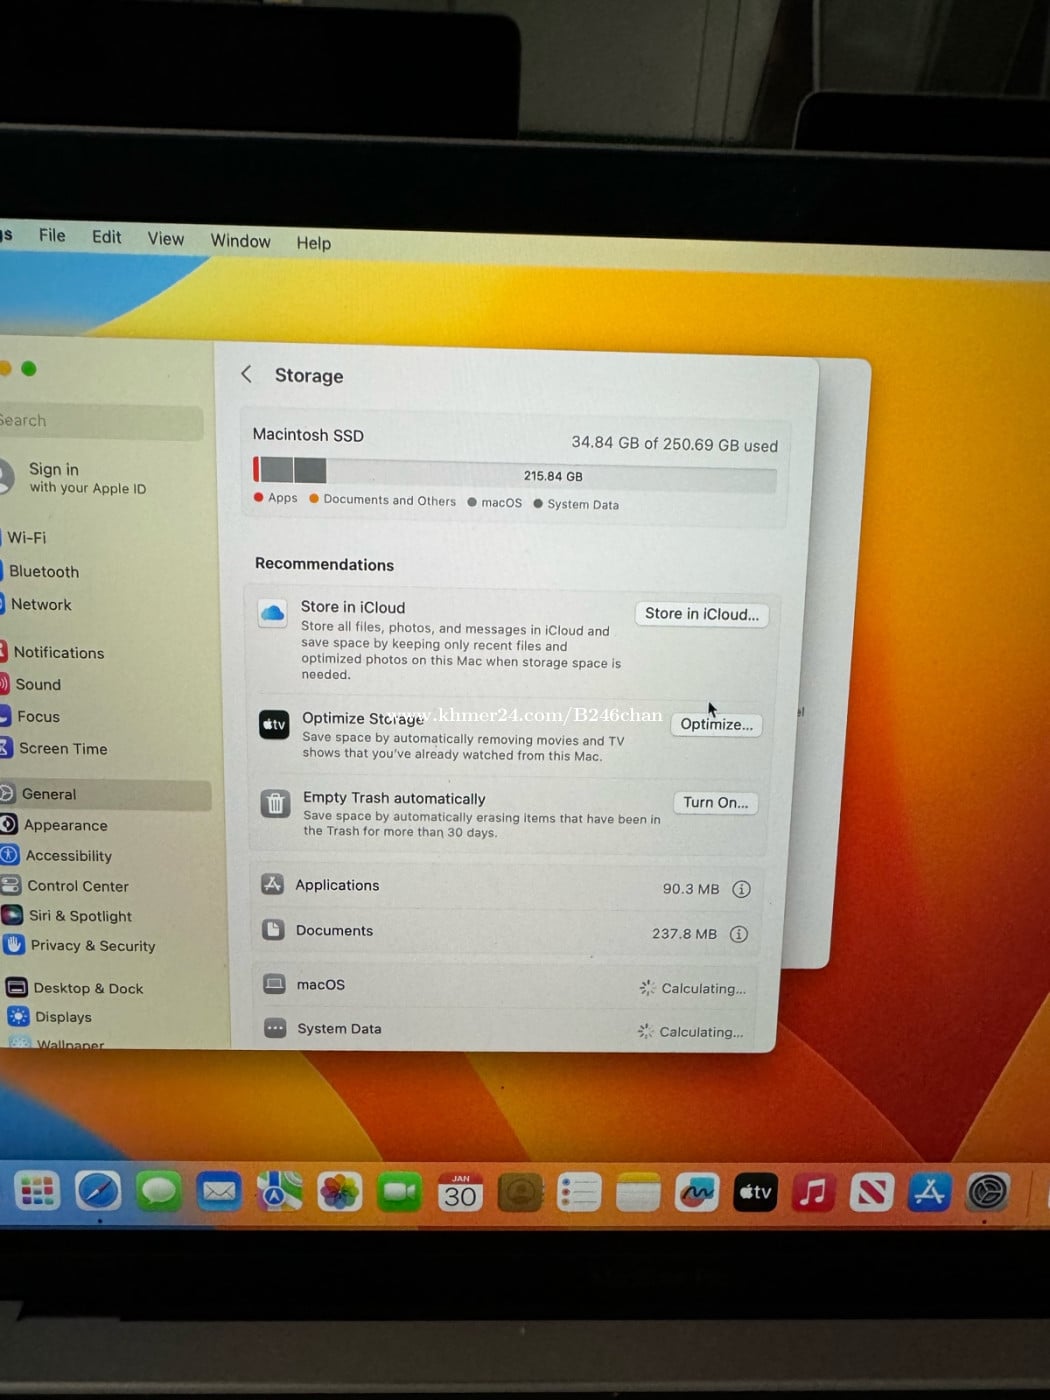1050x1400 pixels.
Task: Click the info icon for Applications
Action: pyautogui.click(x=741, y=889)
